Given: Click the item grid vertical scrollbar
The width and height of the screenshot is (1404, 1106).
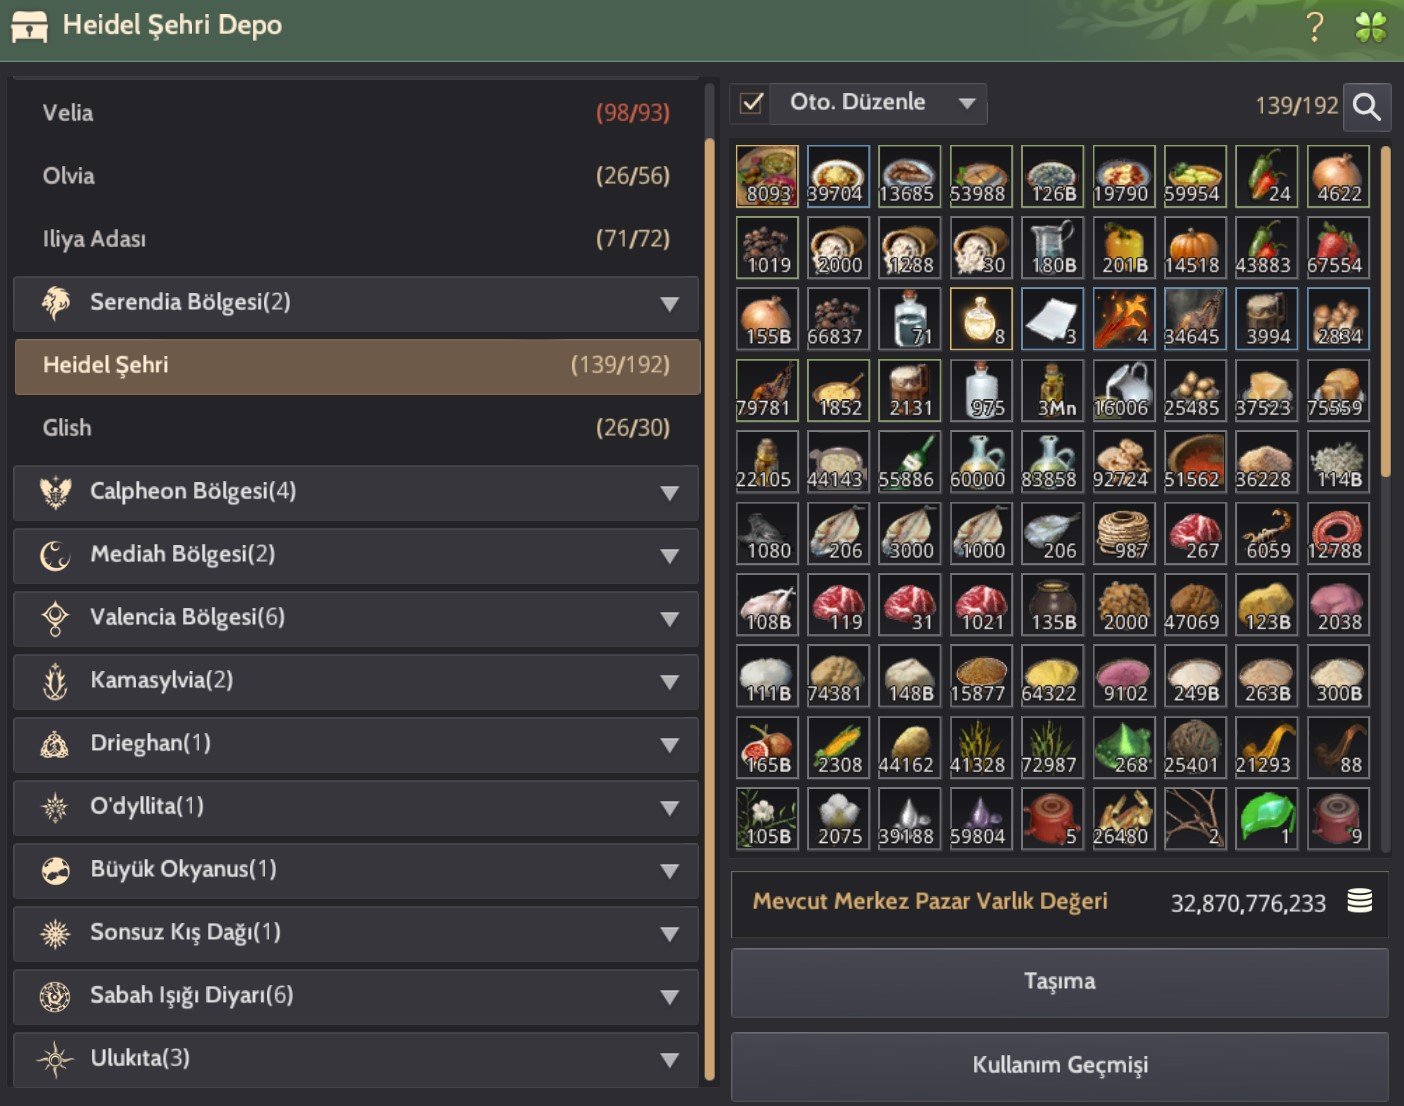Looking at the screenshot, I should (1385, 312).
